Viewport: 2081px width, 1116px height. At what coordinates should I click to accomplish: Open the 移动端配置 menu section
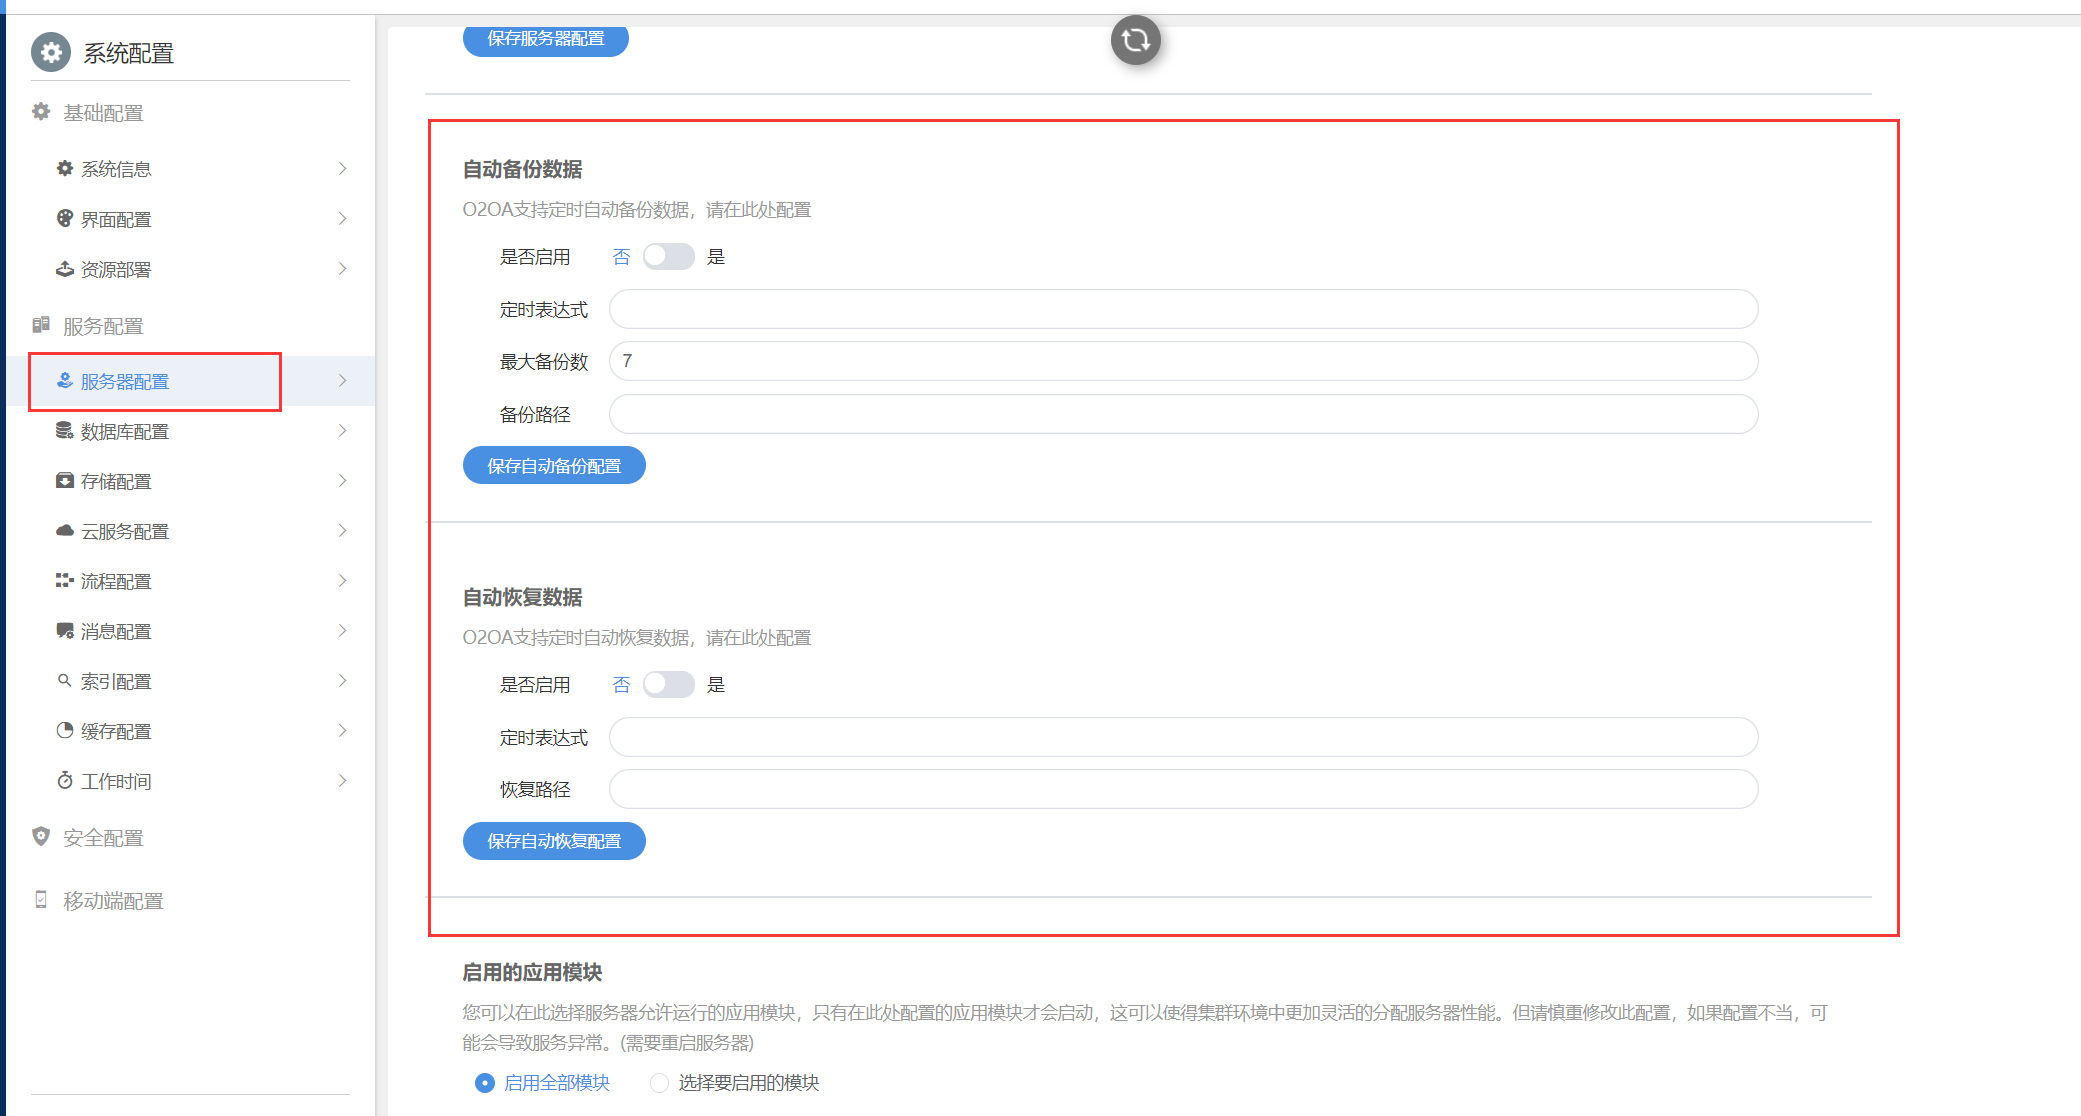pyautogui.click(x=112, y=901)
